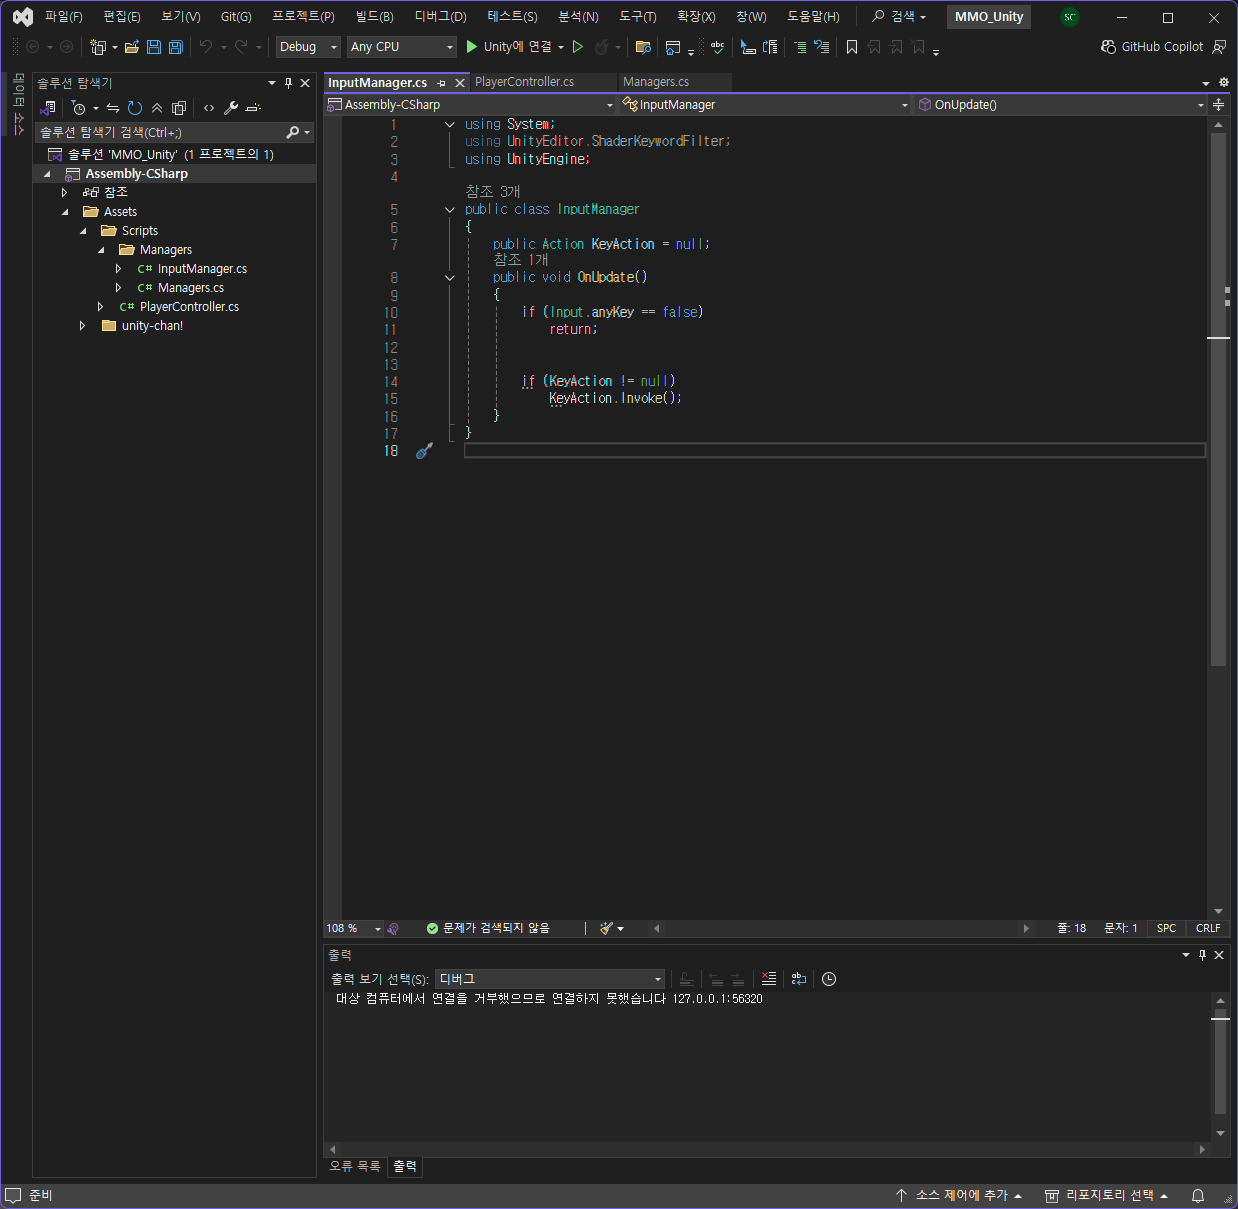Click the bookmark icon in the toolbar
This screenshot has width=1238, height=1209.
[x=852, y=47]
